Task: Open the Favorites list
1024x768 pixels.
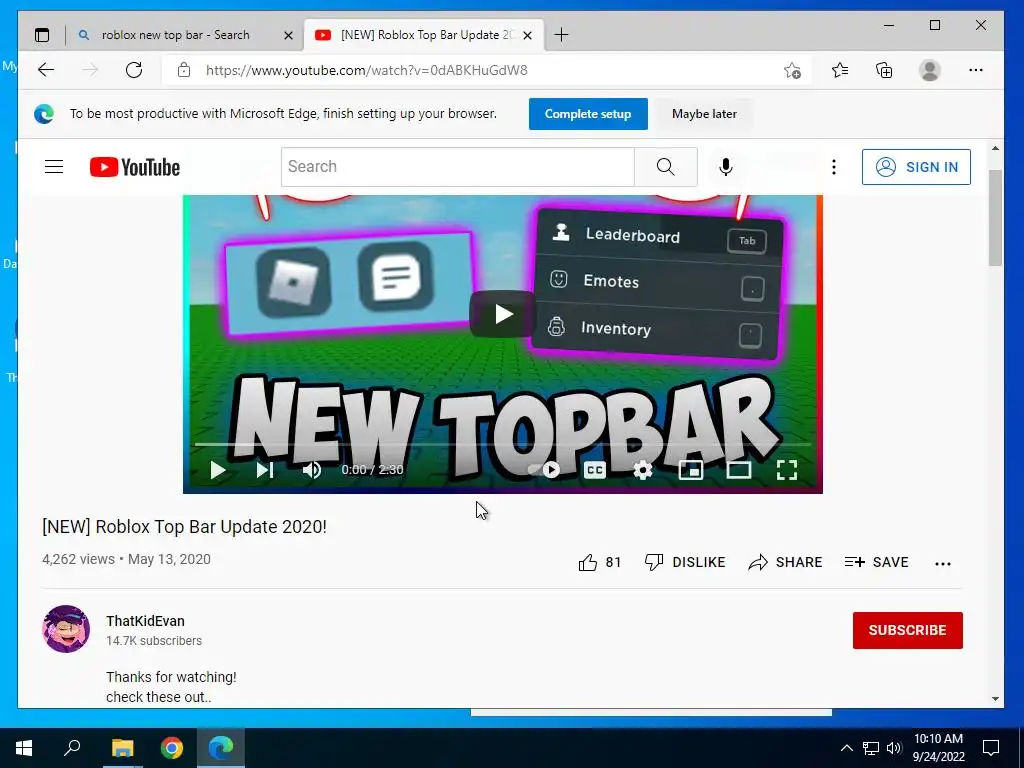Action: (x=840, y=70)
